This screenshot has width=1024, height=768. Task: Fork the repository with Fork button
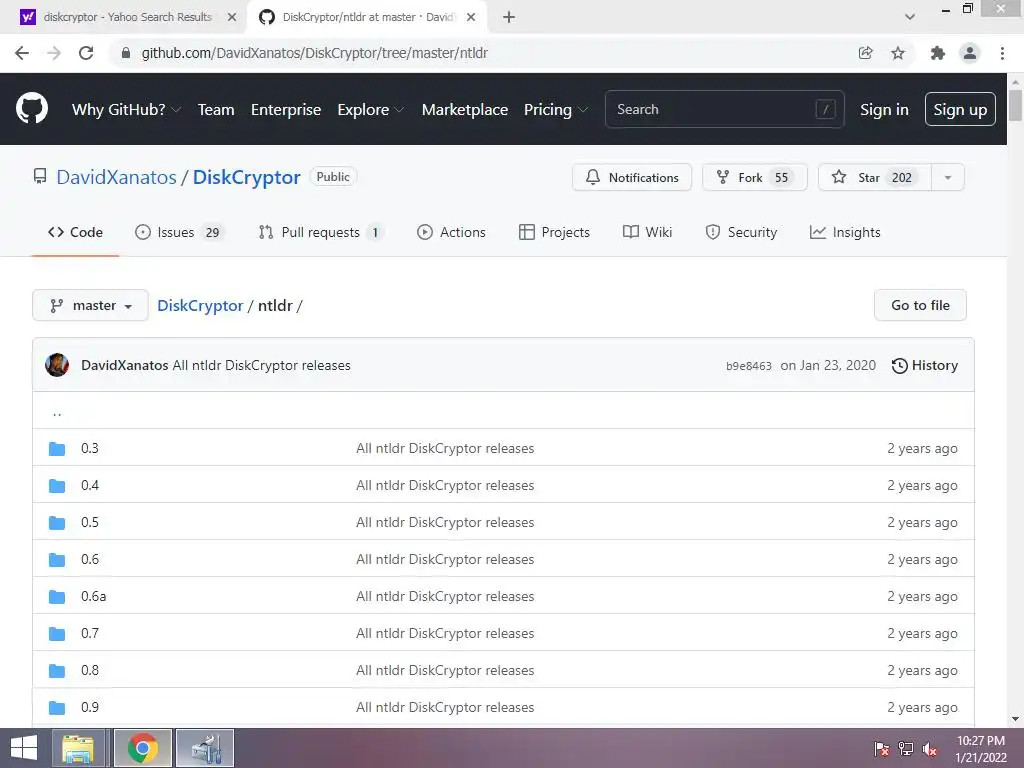[754, 177]
